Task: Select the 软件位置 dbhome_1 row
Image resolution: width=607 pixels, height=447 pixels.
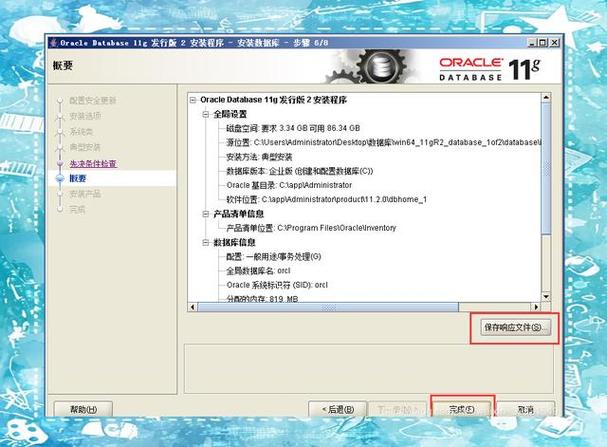Action: pos(326,199)
